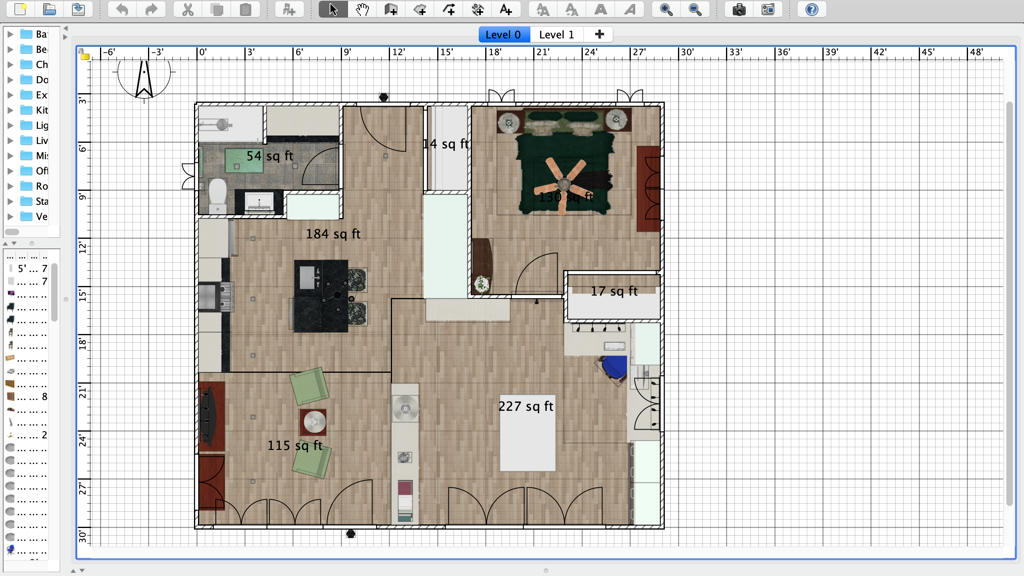Create a 3D video icon

point(767,9)
